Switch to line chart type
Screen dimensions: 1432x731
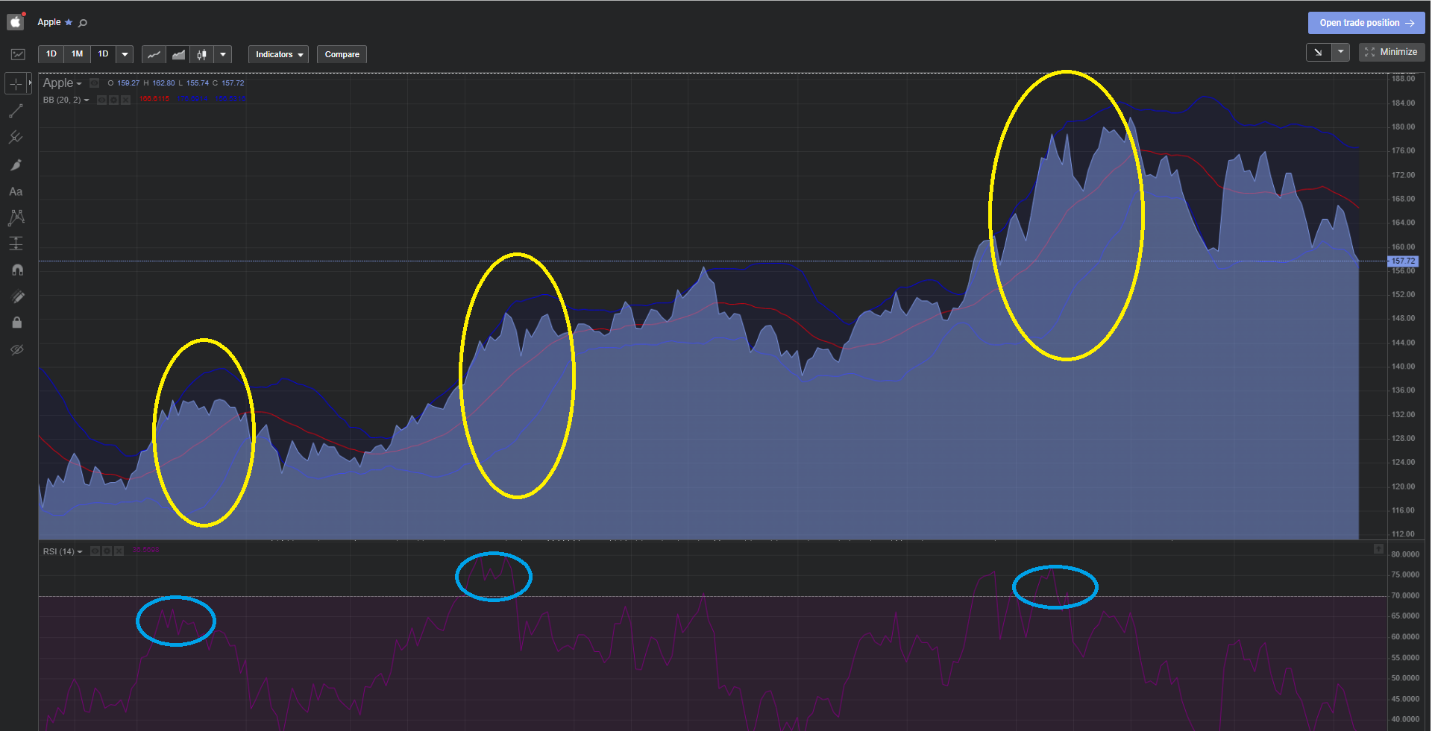pos(154,54)
